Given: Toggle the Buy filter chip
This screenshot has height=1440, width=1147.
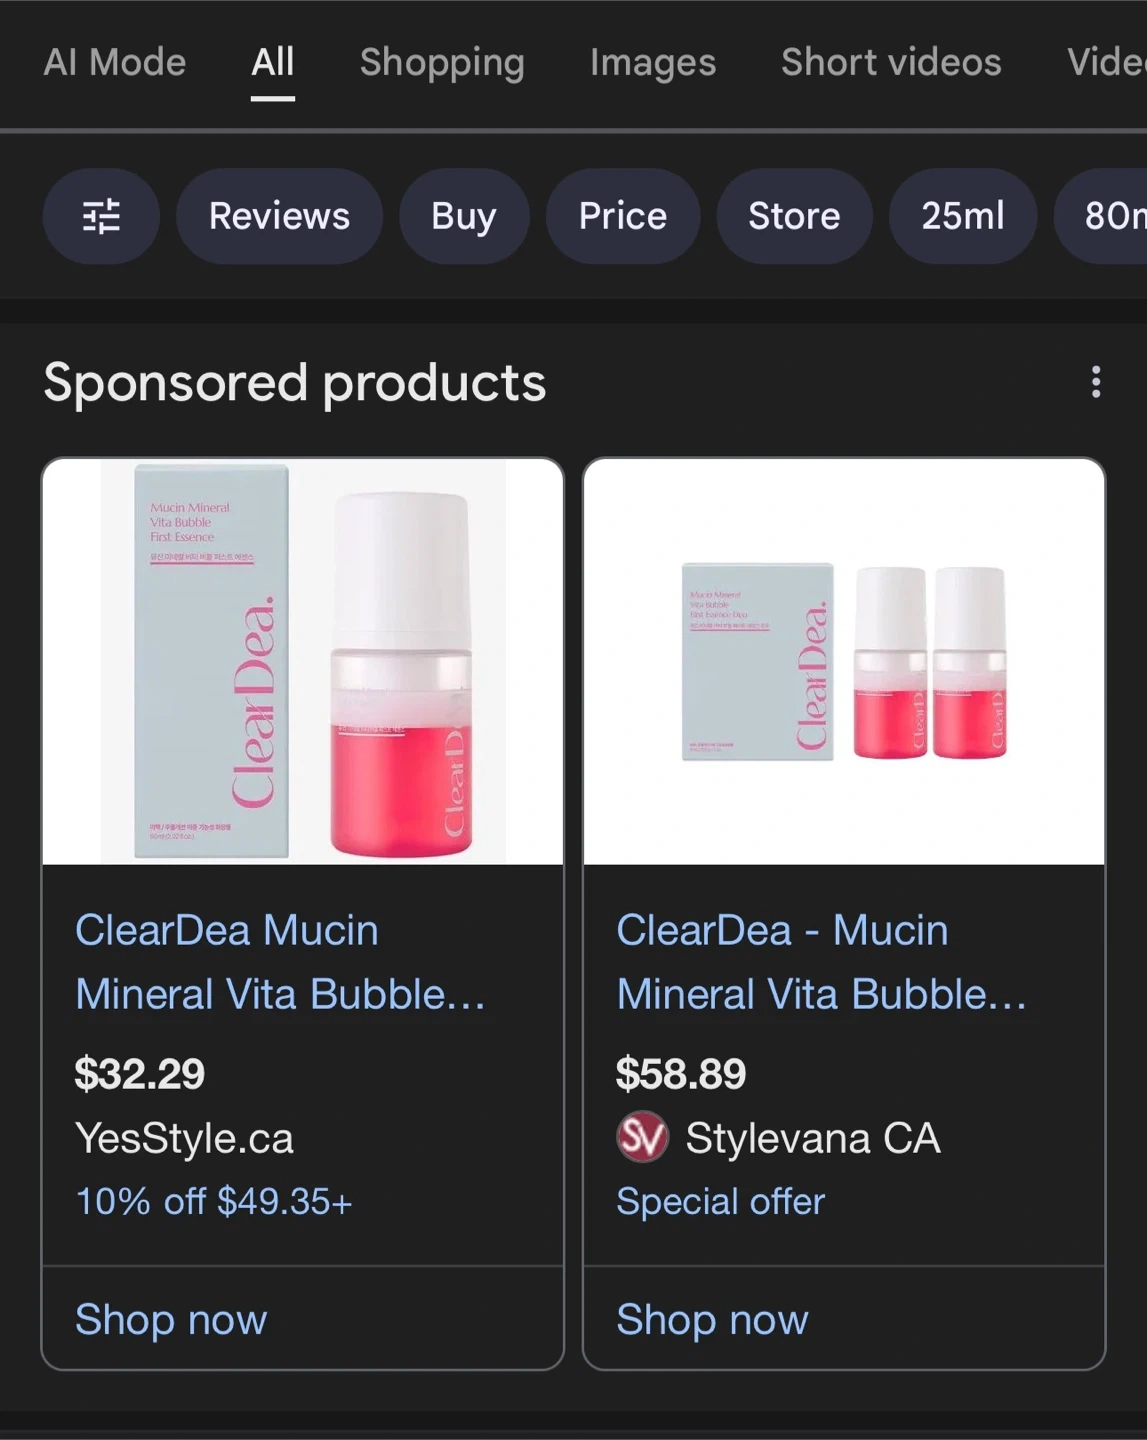Looking at the screenshot, I should [464, 216].
